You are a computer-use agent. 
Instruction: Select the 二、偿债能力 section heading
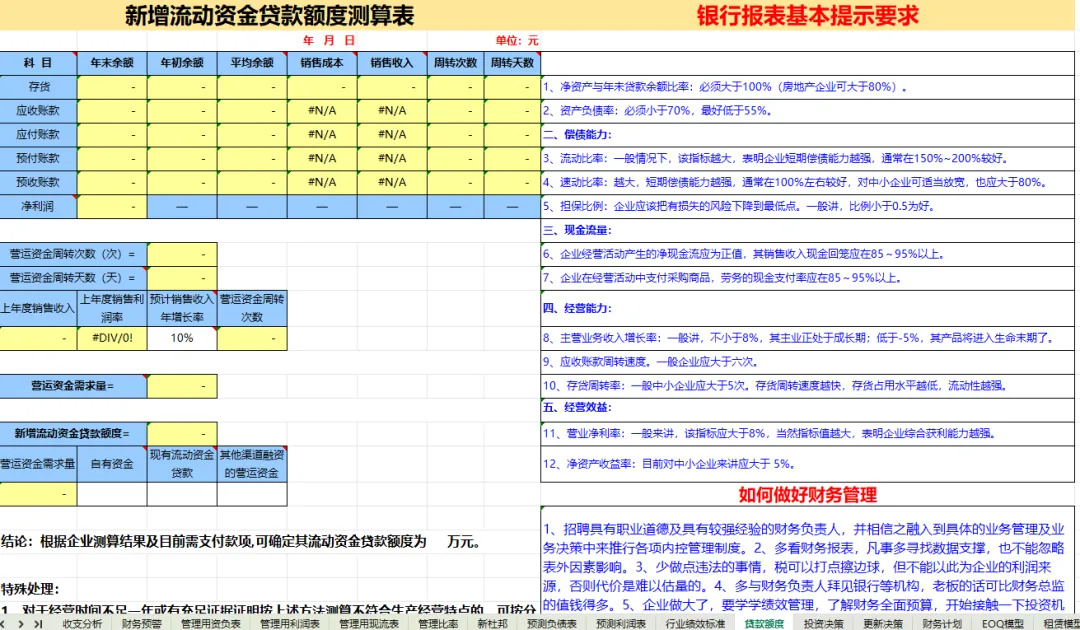coord(577,134)
